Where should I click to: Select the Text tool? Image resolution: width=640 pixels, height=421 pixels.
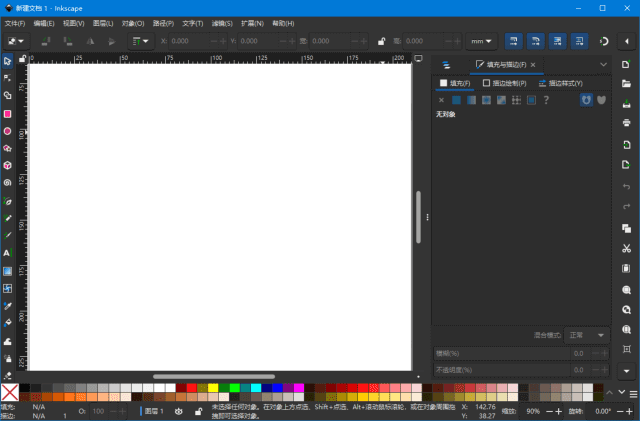pos(7,253)
